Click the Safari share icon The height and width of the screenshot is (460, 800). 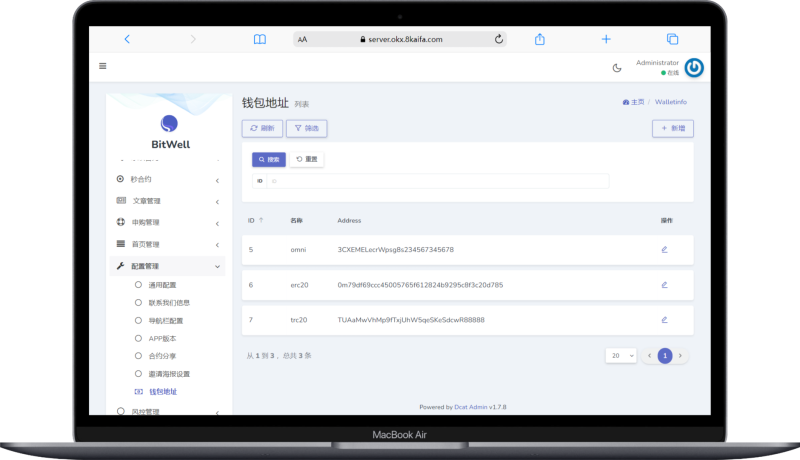pyautogui.click(x=540, y=39)
